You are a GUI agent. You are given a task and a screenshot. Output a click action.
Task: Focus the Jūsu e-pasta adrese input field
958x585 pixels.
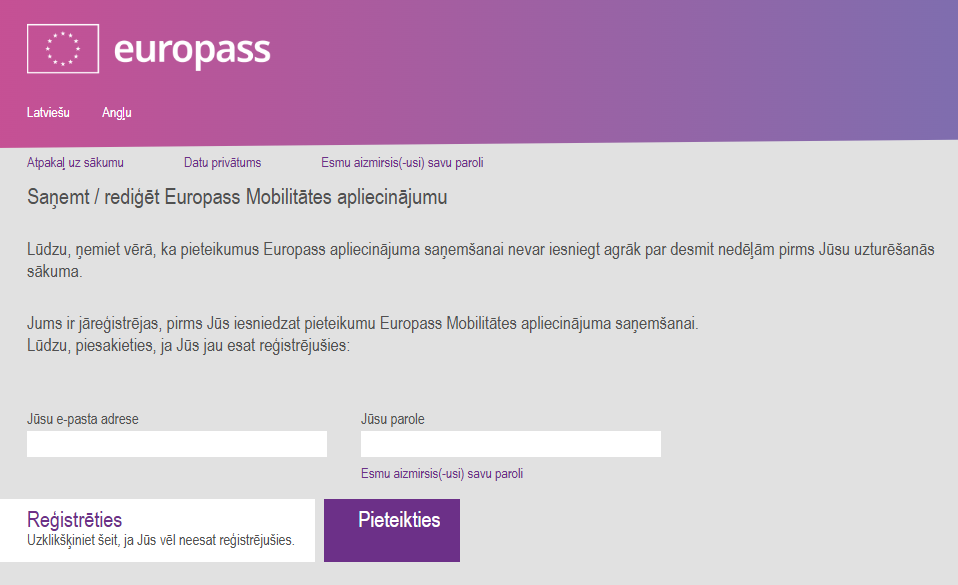pyautogui.click(x=177, y=444)
